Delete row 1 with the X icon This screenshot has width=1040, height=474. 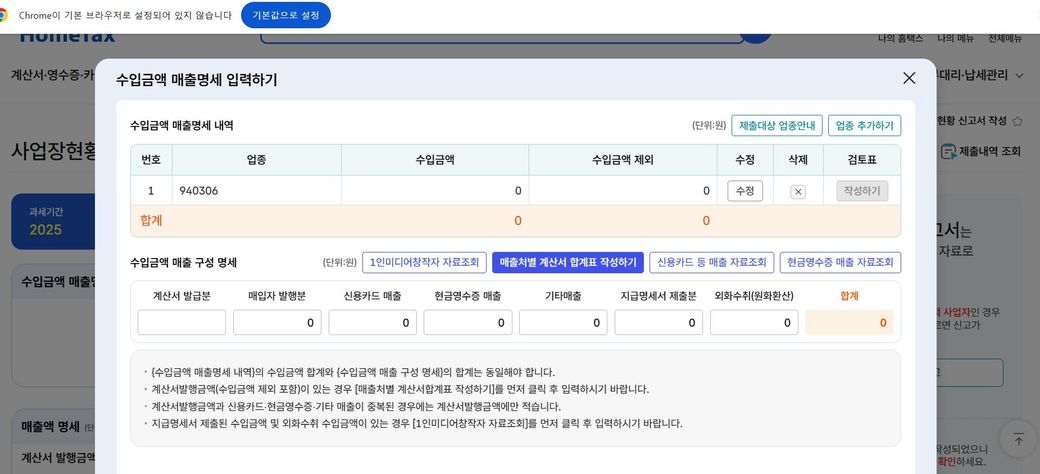pos(798,192)
